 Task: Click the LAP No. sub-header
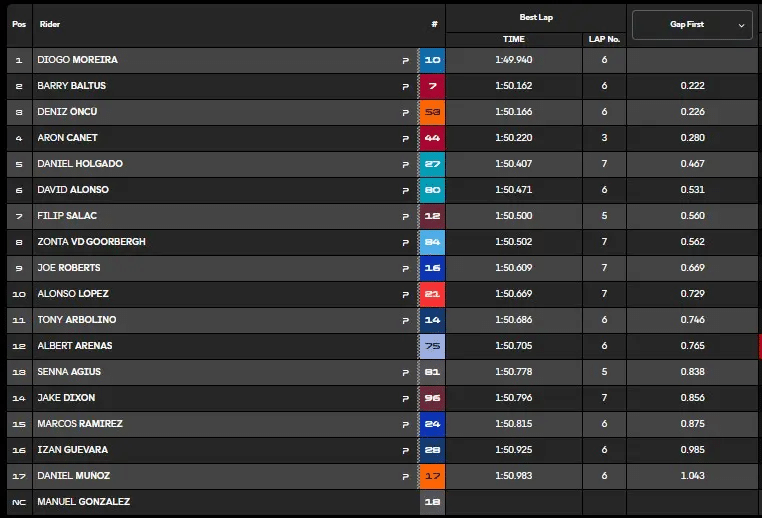604,39
